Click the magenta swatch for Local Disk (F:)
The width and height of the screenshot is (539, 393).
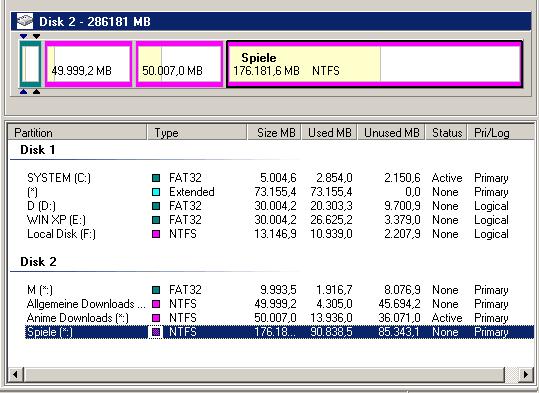(x=156, y=234)
